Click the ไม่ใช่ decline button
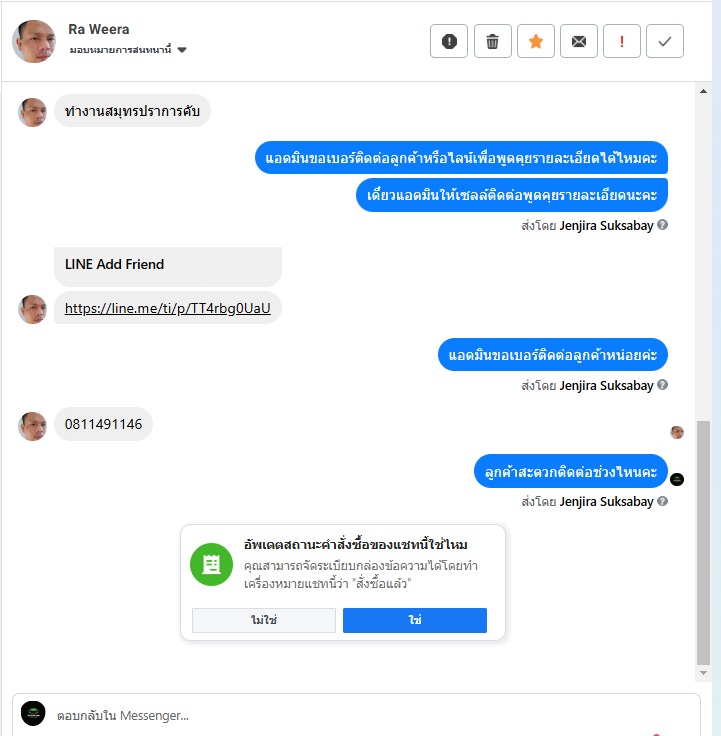Image resolution: width=721 pixels, height=736 pixels. (264, 620)
